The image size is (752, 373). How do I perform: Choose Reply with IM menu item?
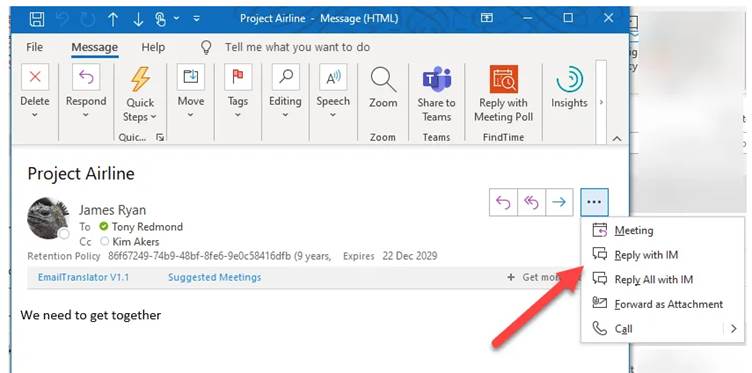point(663,255)
